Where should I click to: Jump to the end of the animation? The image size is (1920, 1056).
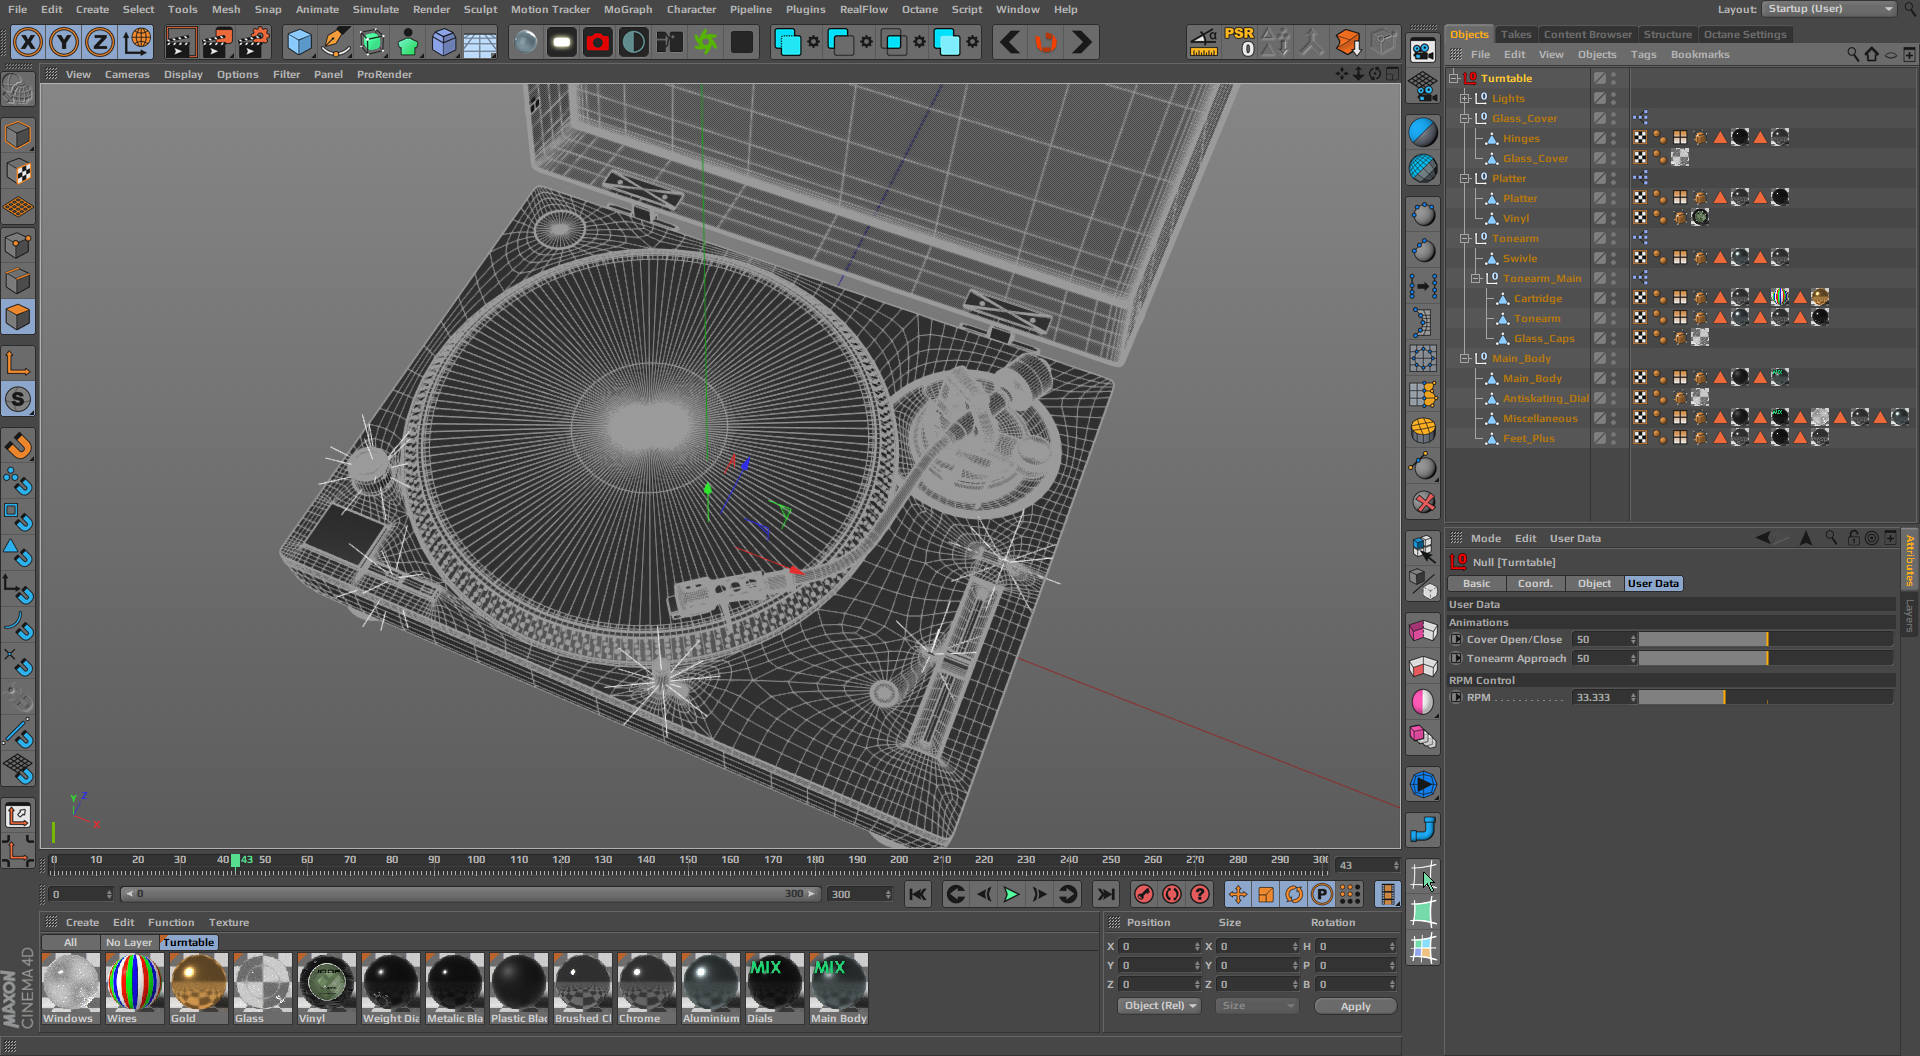1105,894
